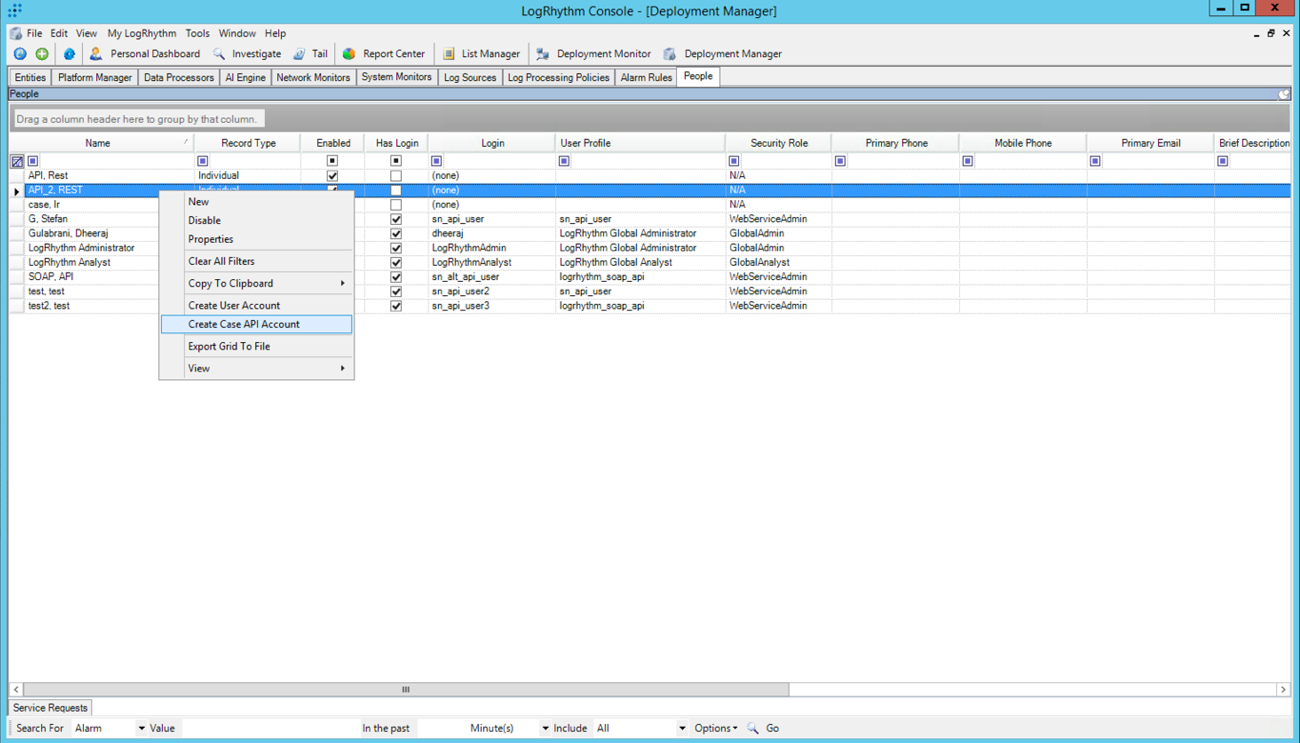Screen dimensions: 1300x743
Task: Click the Name column filter icon
Action: [33, 161]
